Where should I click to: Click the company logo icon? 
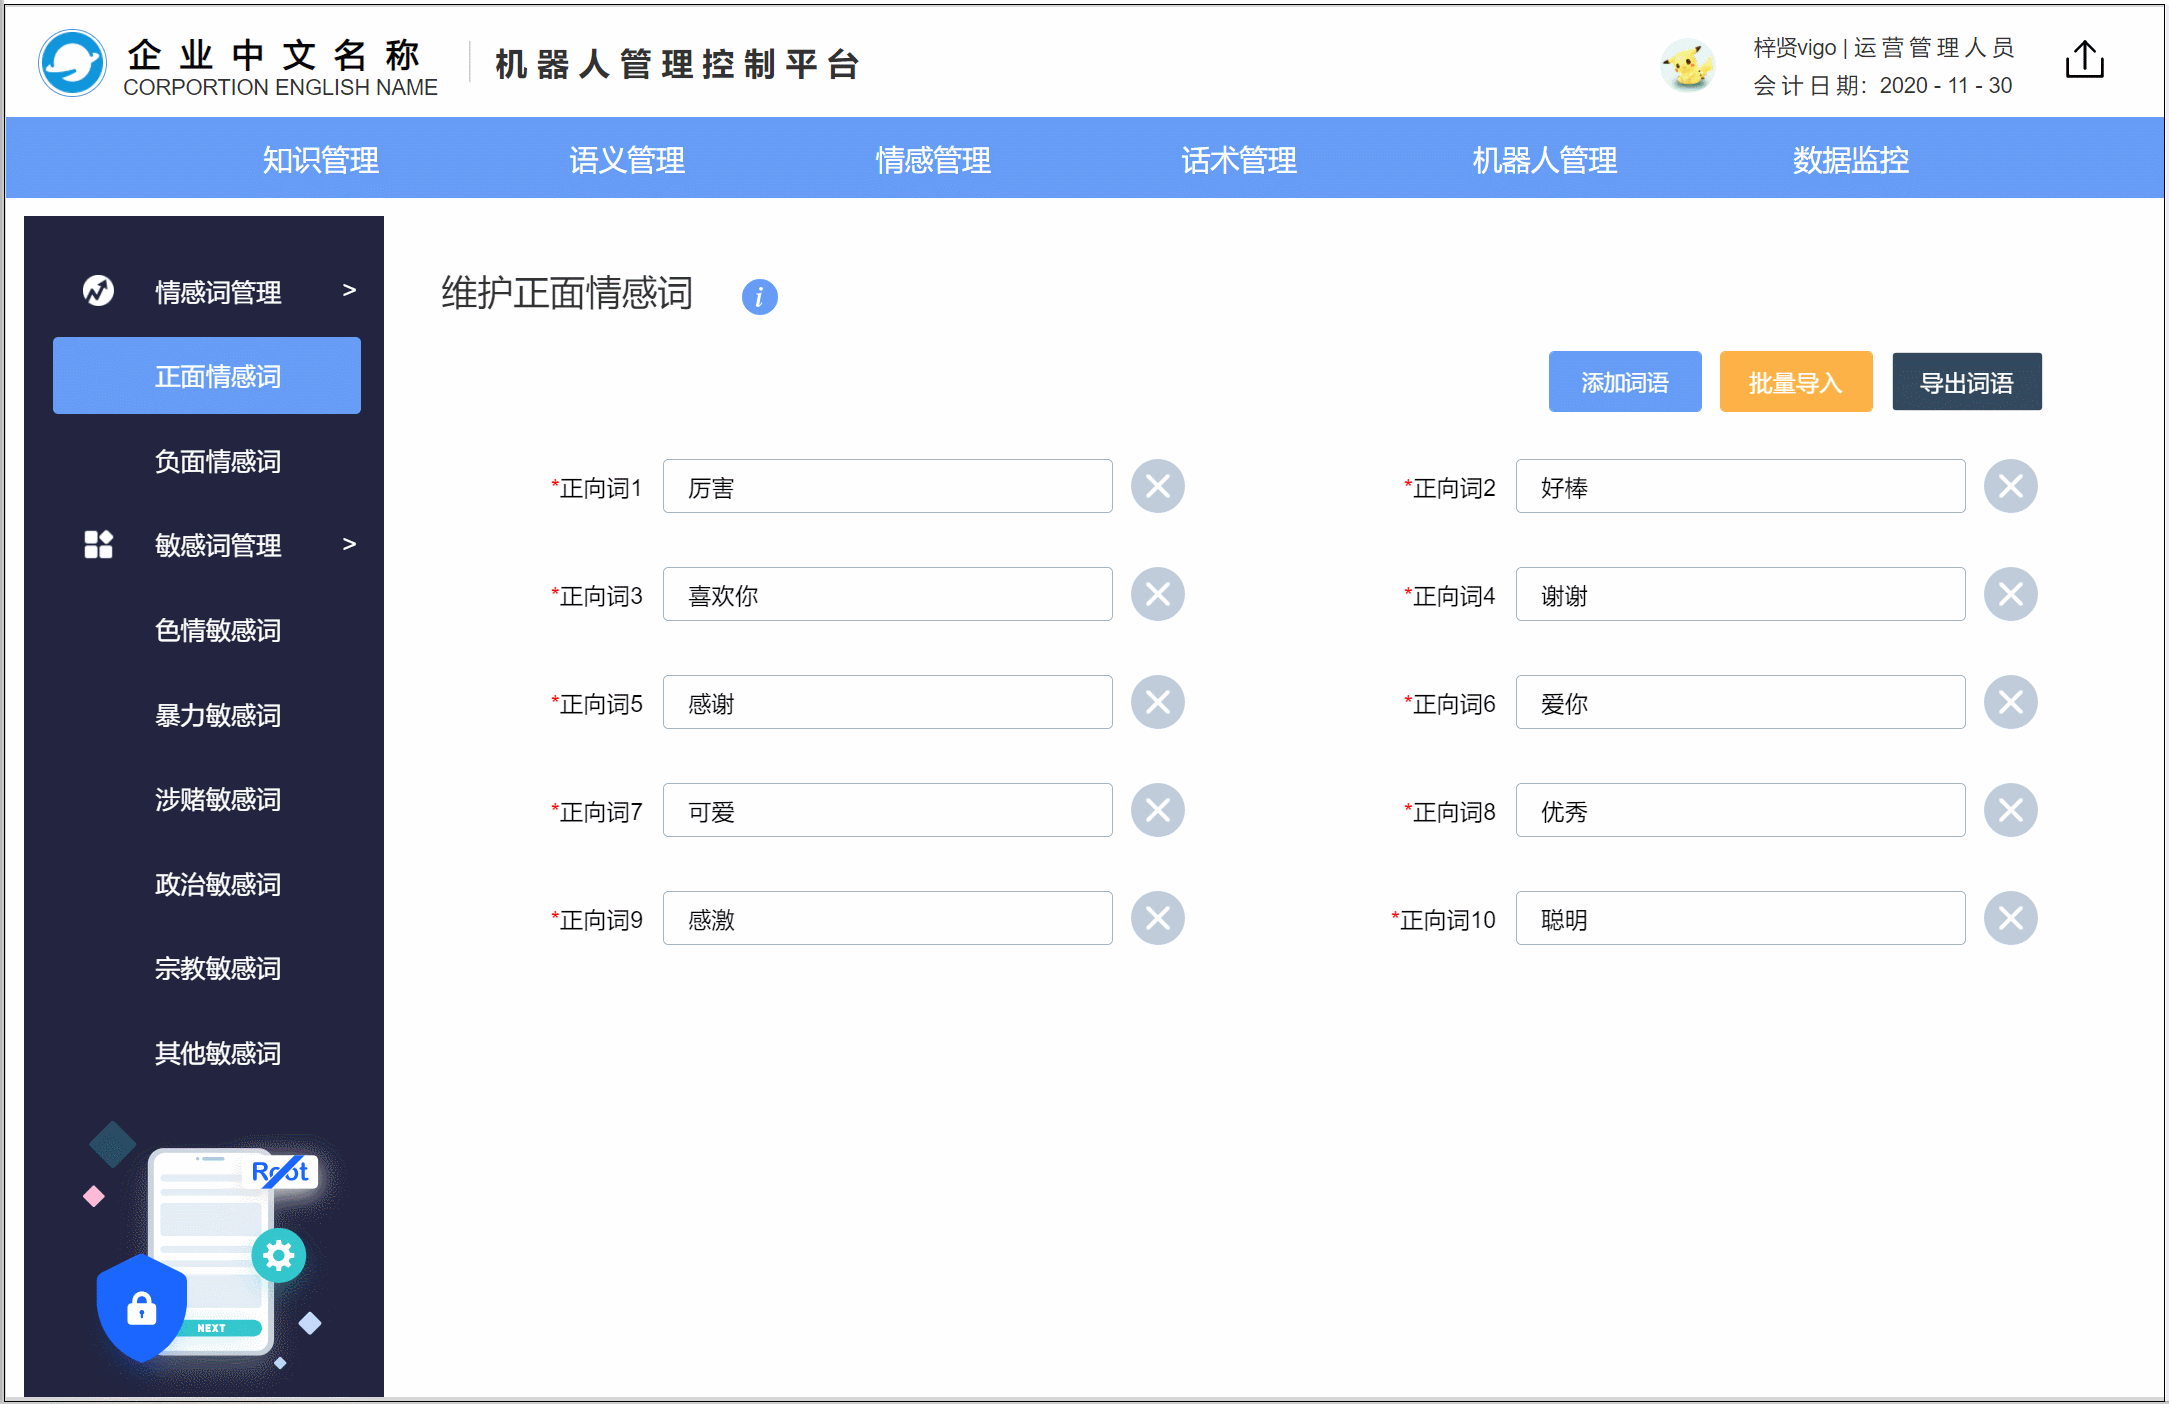72,63
